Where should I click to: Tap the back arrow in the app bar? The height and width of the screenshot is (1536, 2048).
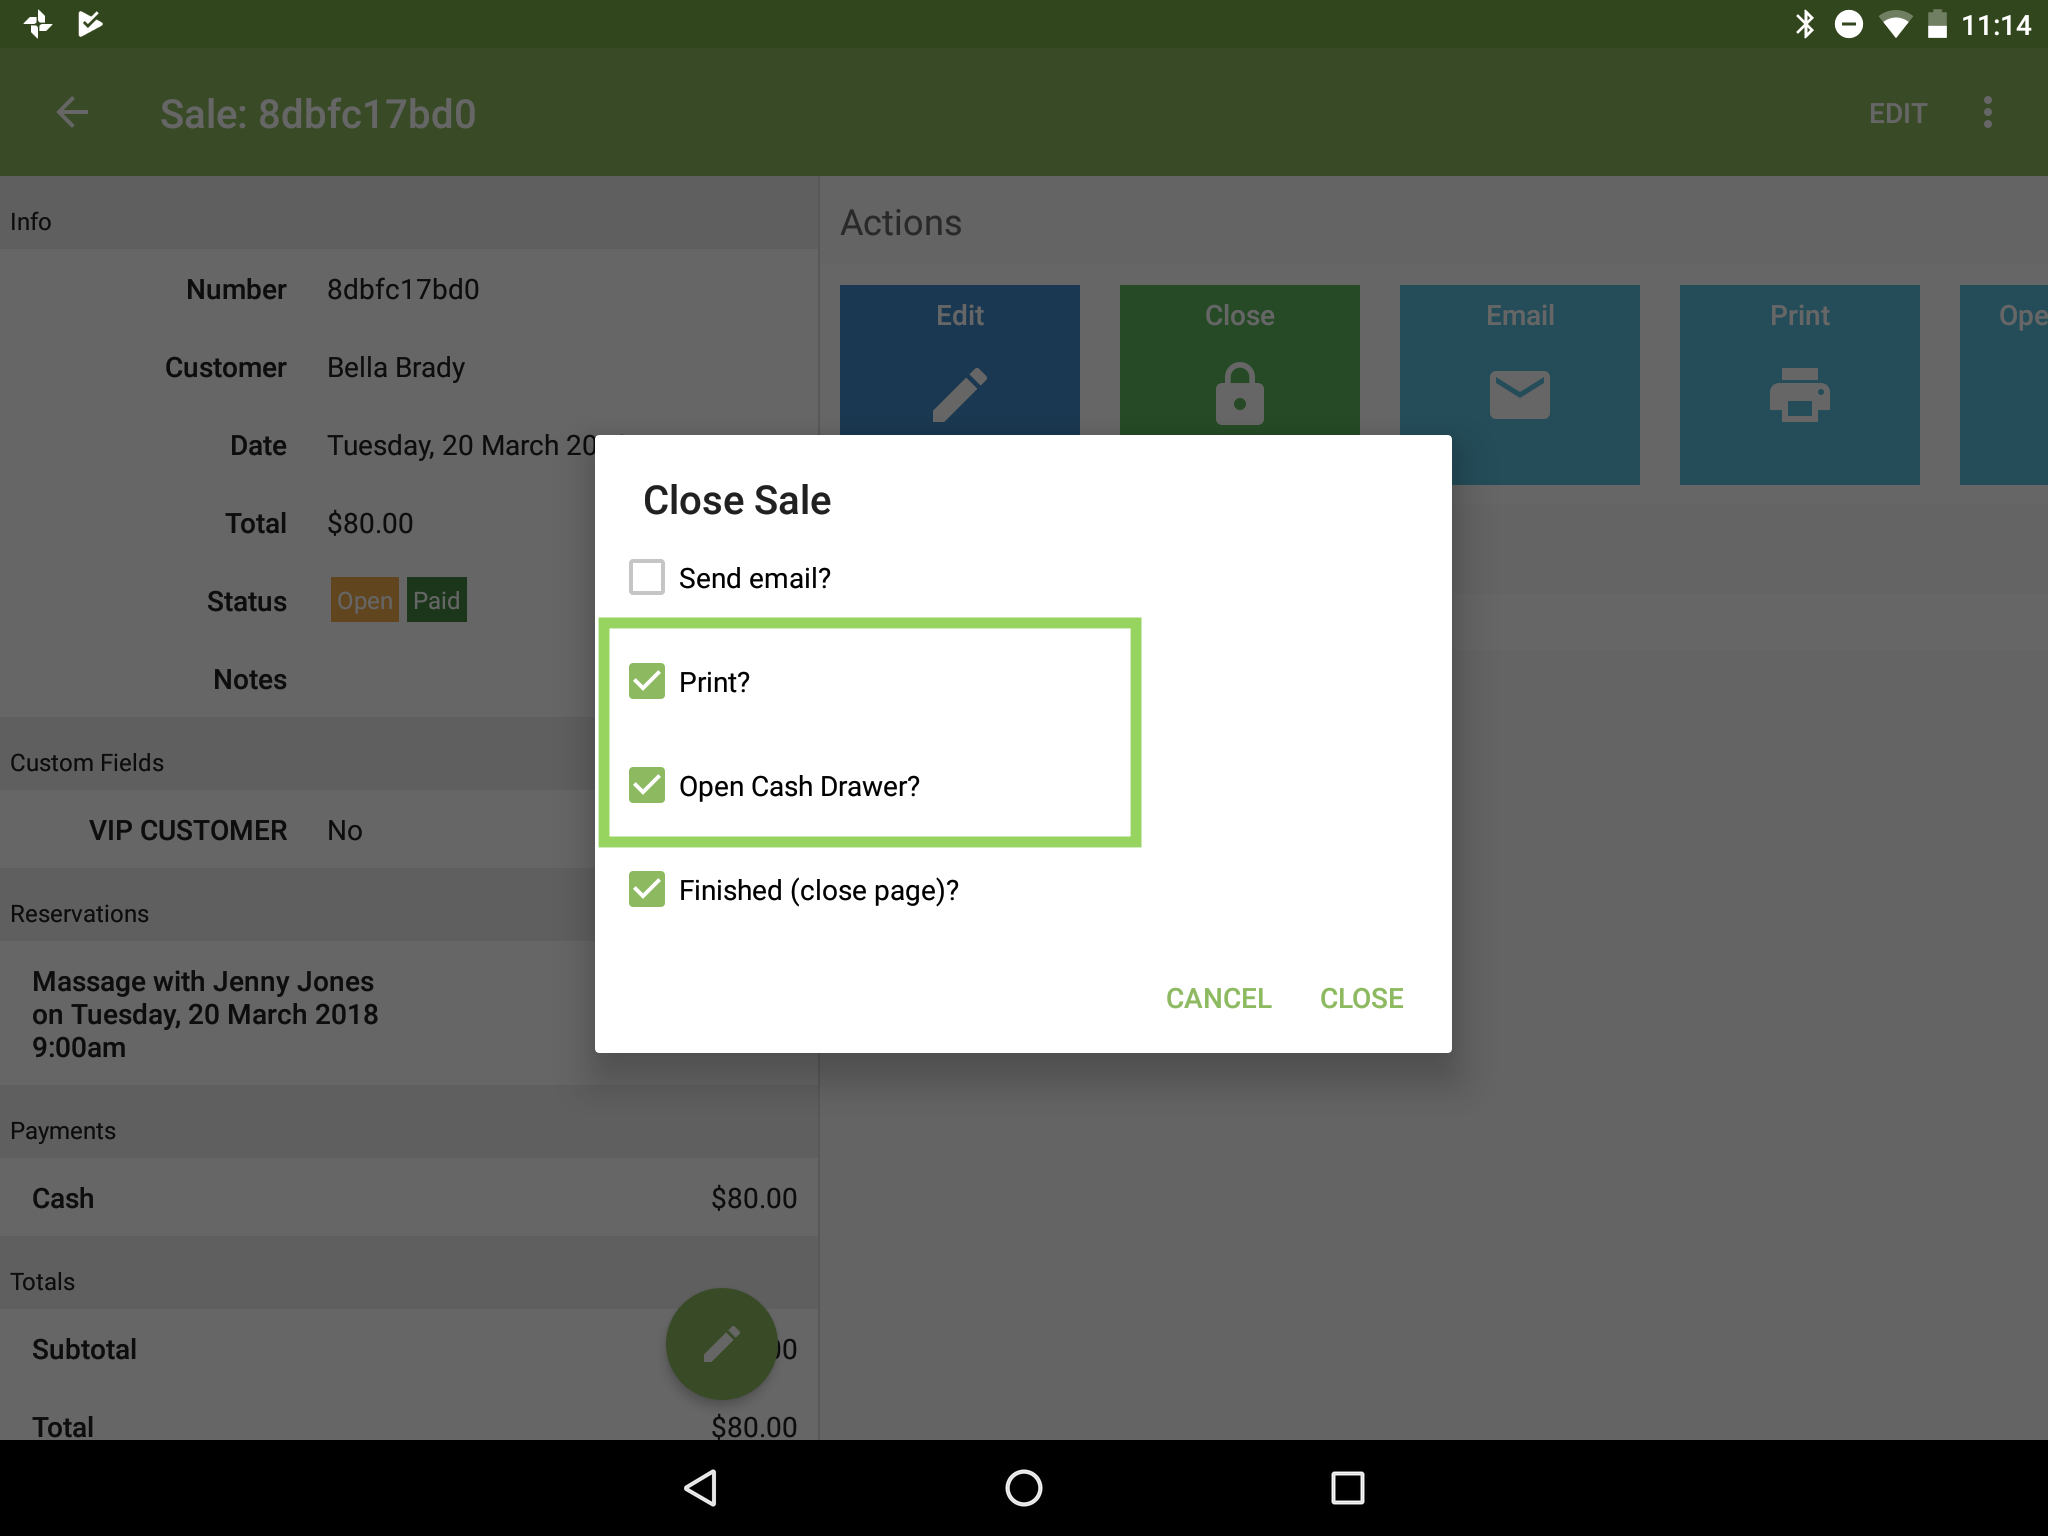pos(72,112)
